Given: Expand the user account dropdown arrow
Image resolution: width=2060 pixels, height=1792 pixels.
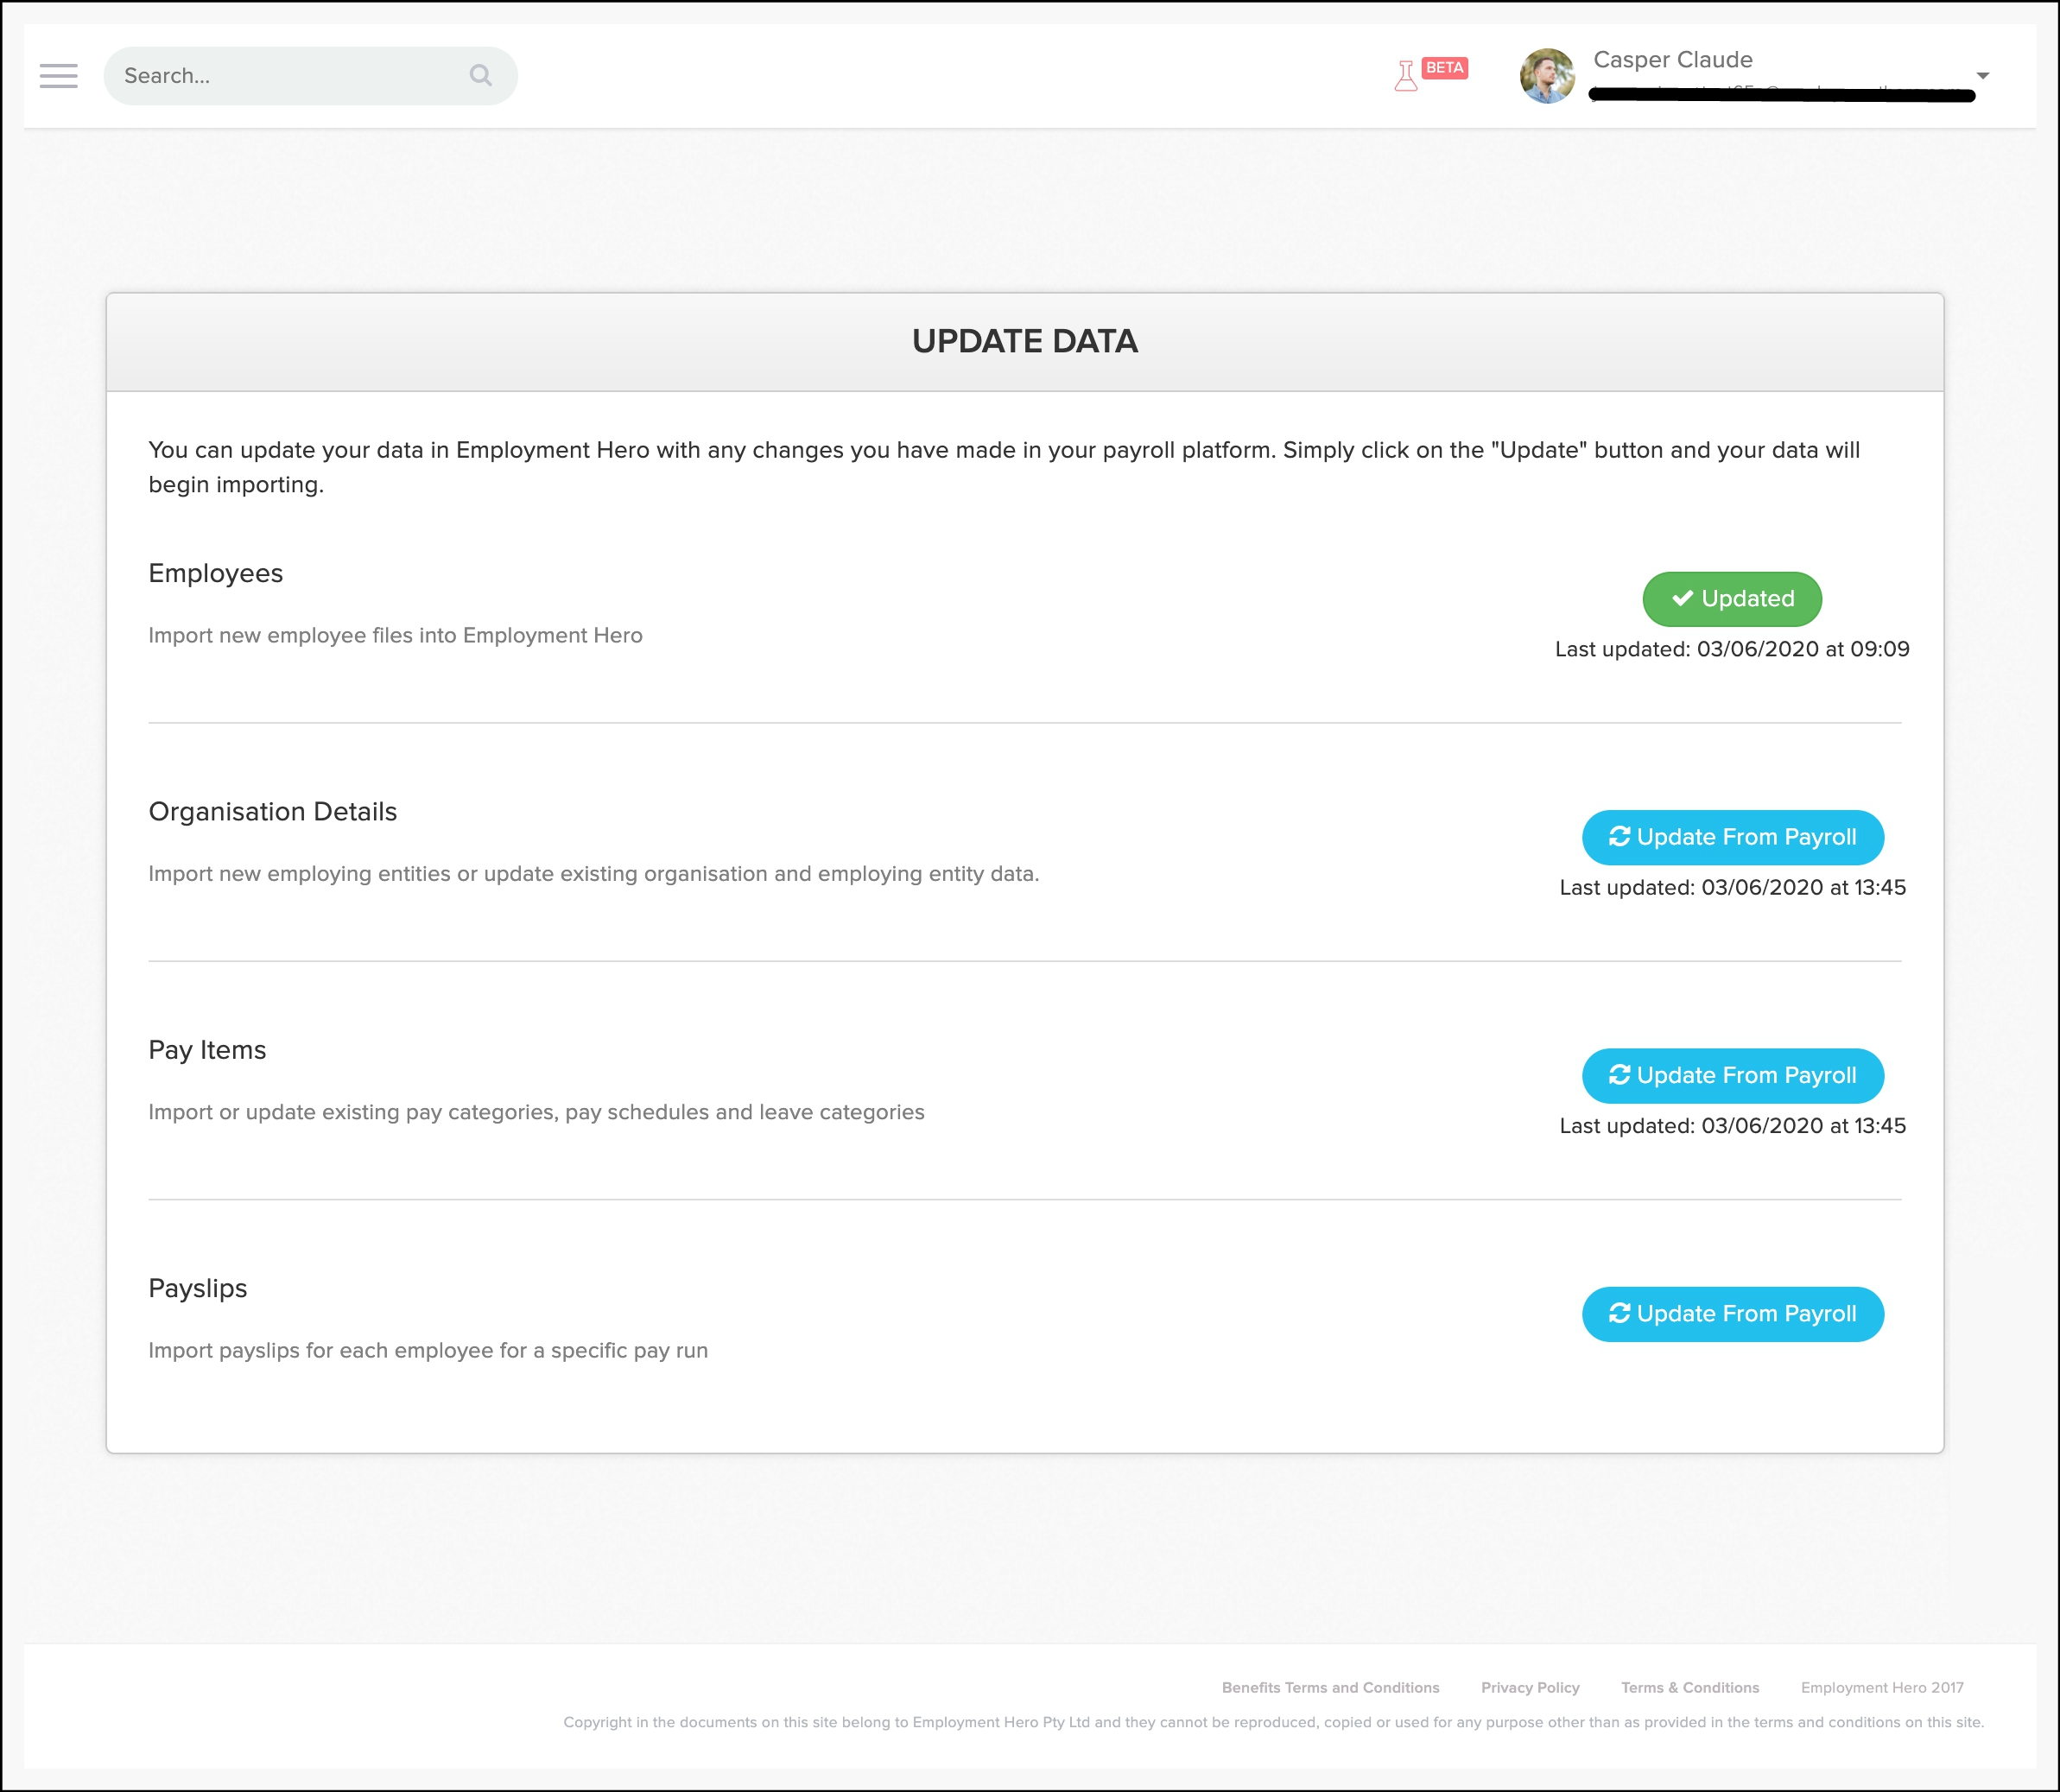Looking at the screenshot, I should coord(1982,76).
